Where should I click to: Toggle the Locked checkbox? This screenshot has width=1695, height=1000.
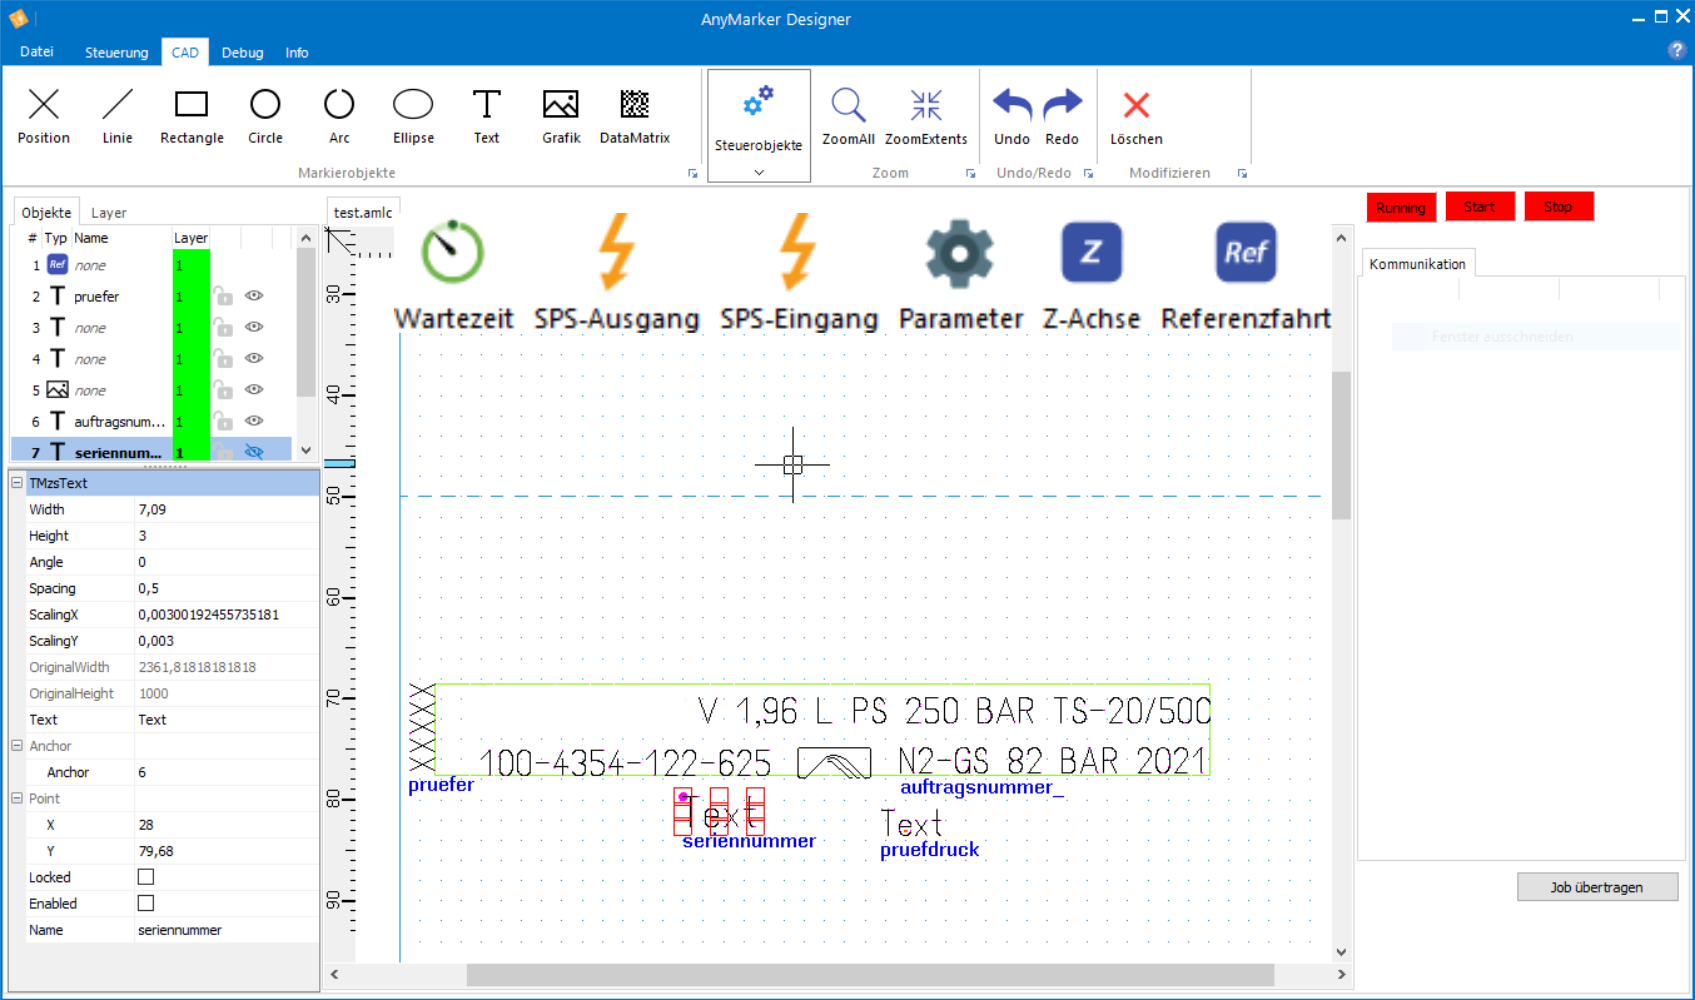pos(146,877)
